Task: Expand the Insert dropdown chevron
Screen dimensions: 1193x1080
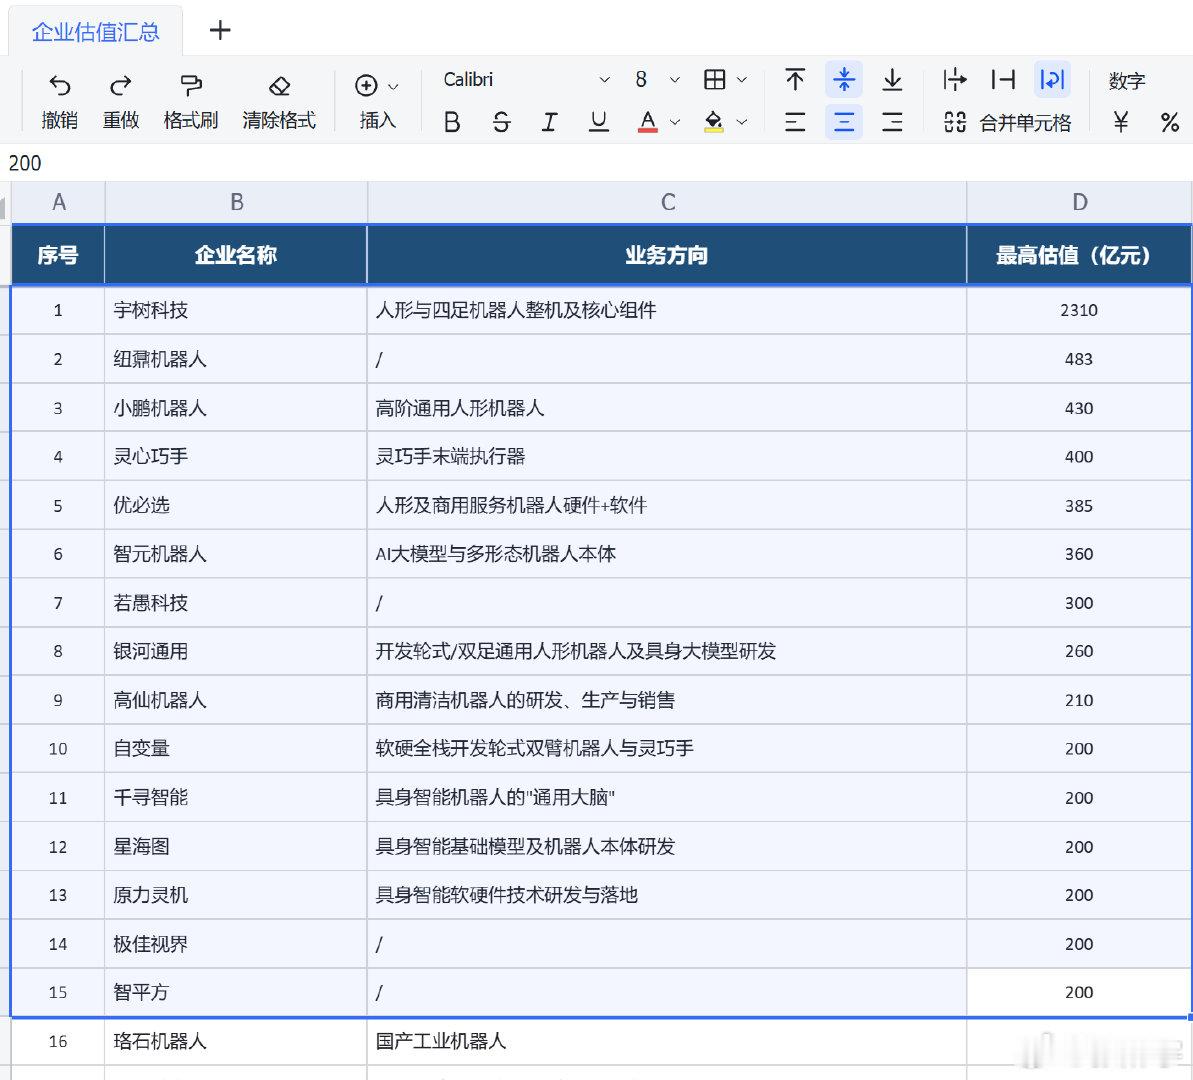Action: (x=393, y=86)
